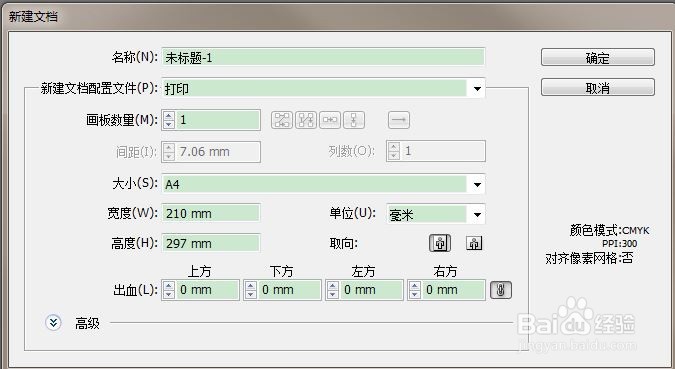Increase top bleed 上方 with up stepper
Viewport: 675px width, 369px height.
tap(169, 285)
